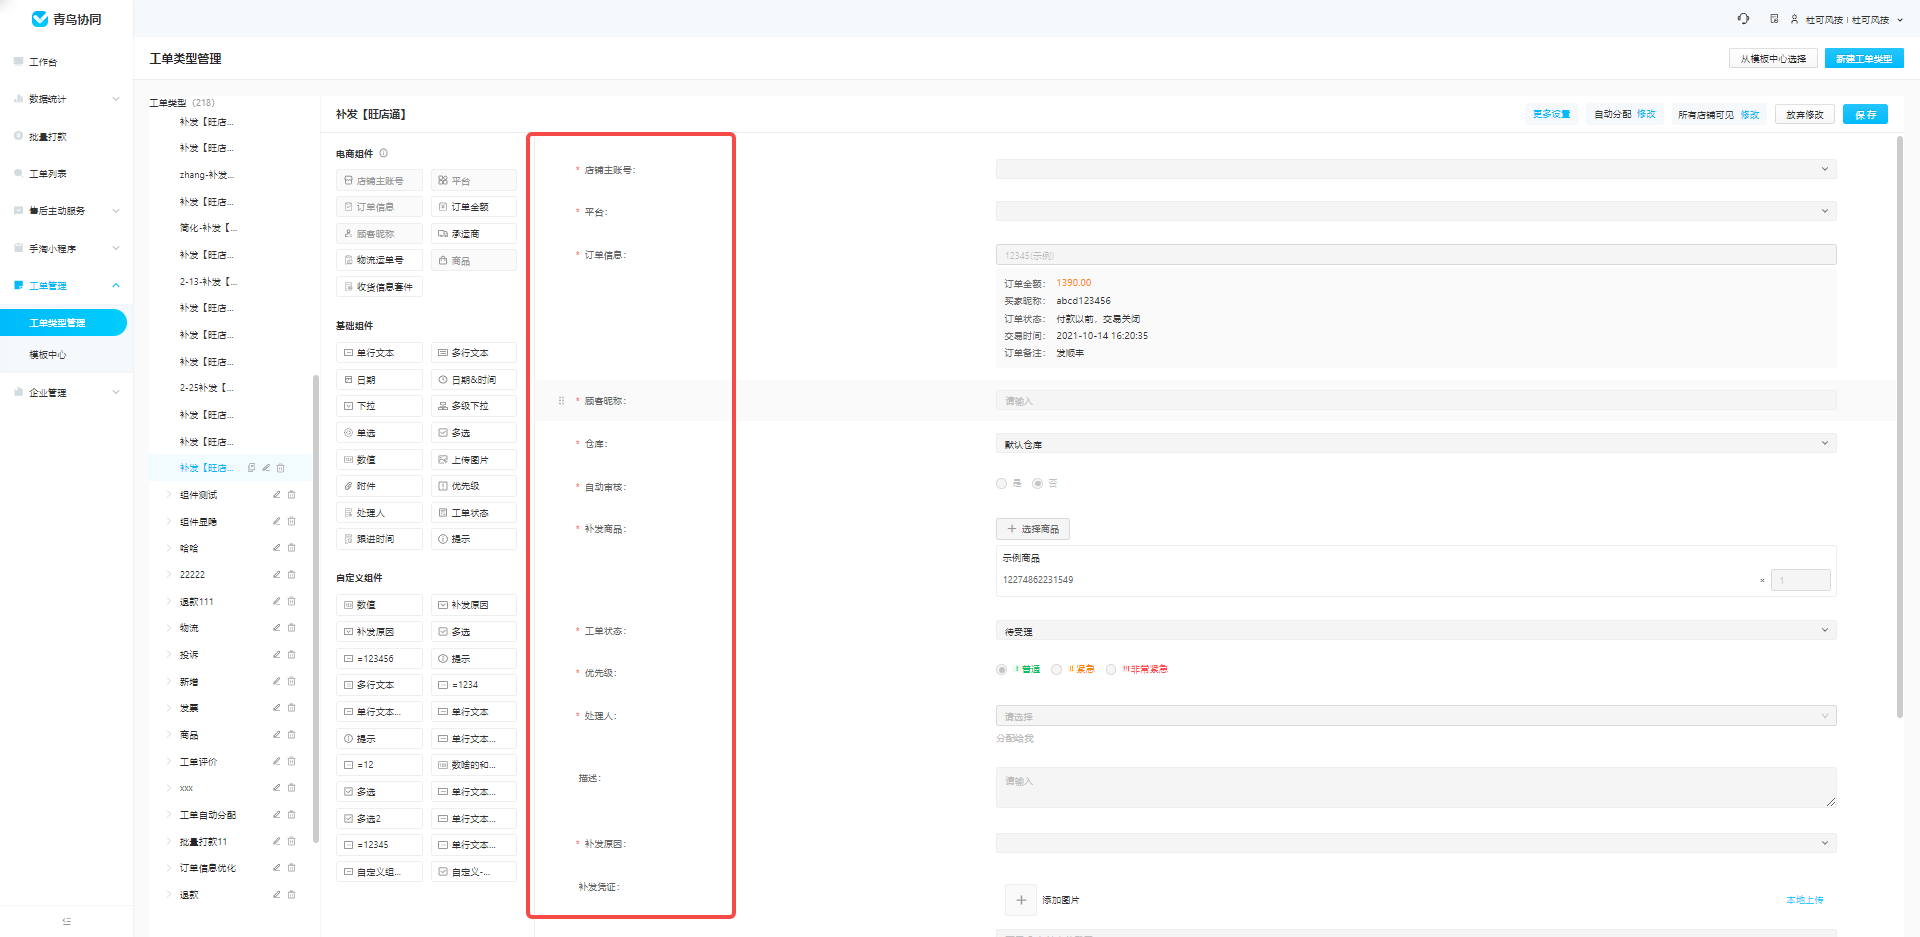
Task: Expand the 工单自动分配 tree item
Action: point(168,815)
